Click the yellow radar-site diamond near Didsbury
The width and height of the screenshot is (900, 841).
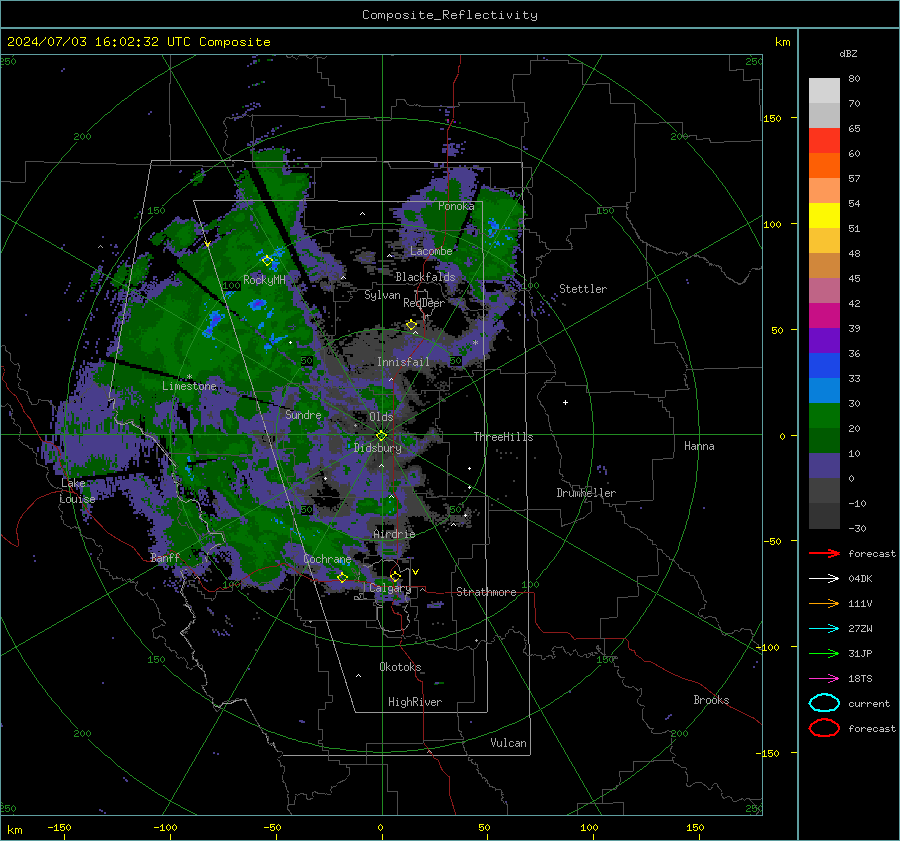coord(381,436)
